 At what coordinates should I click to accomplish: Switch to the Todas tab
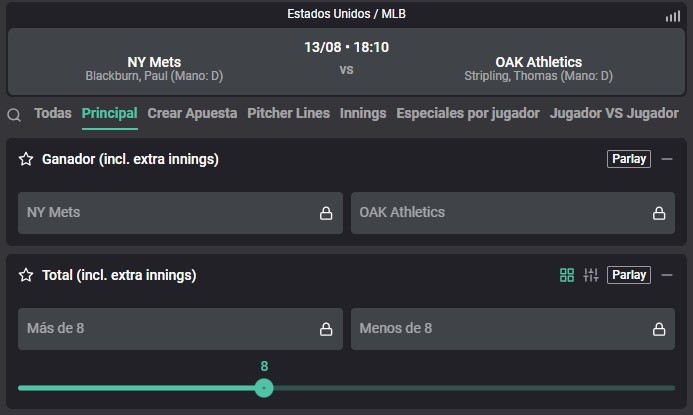(53, 113)
